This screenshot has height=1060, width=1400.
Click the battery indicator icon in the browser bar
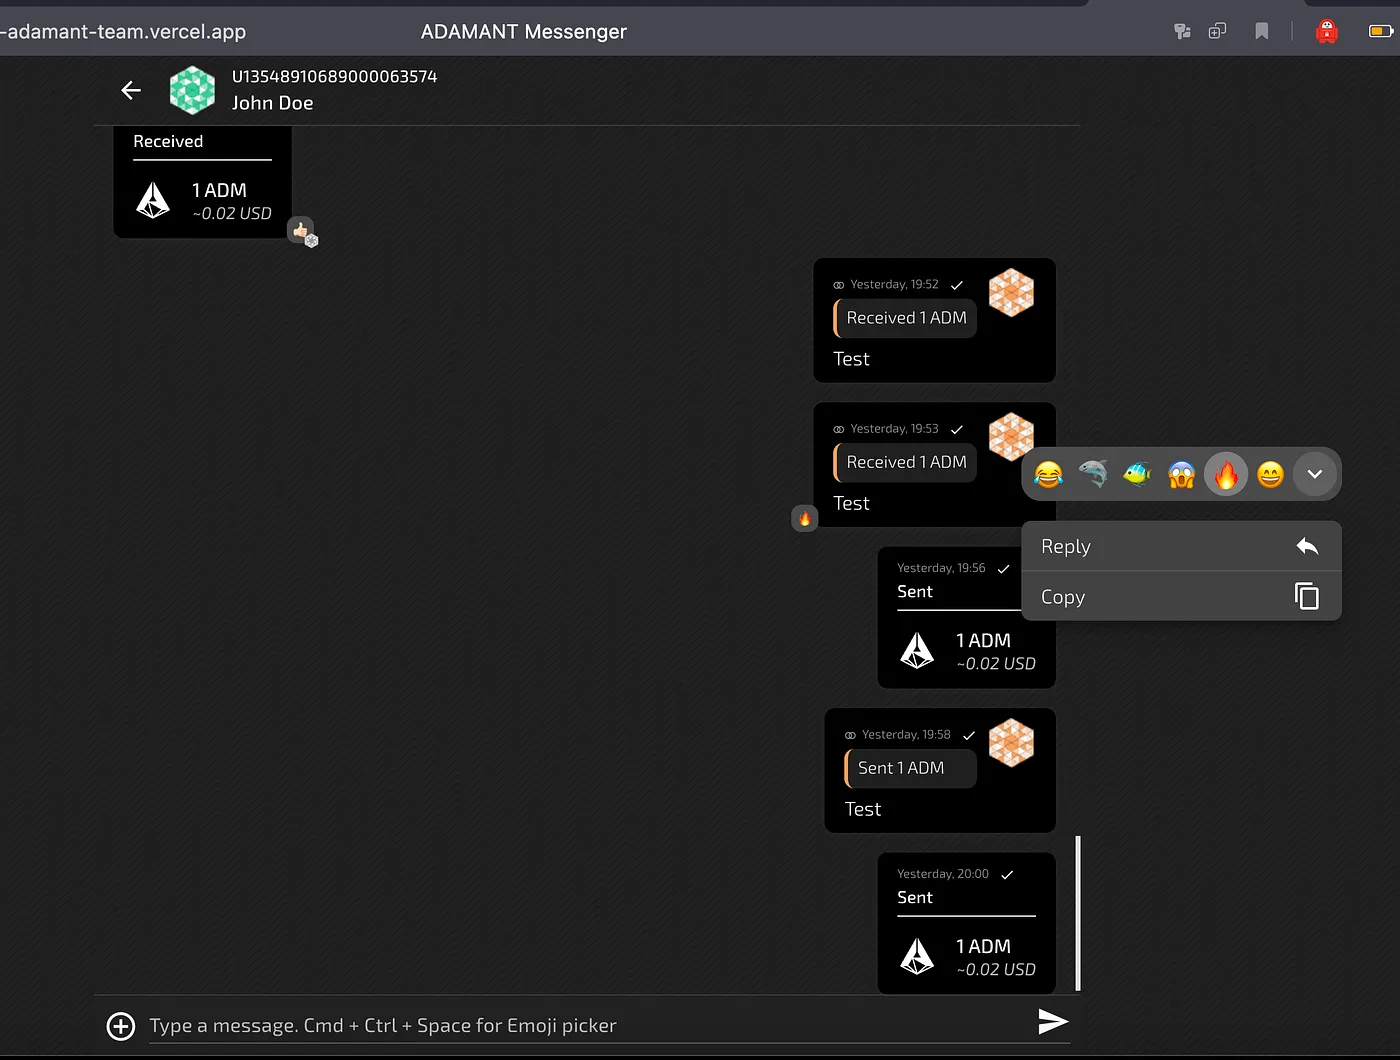tap(1381, 31)
